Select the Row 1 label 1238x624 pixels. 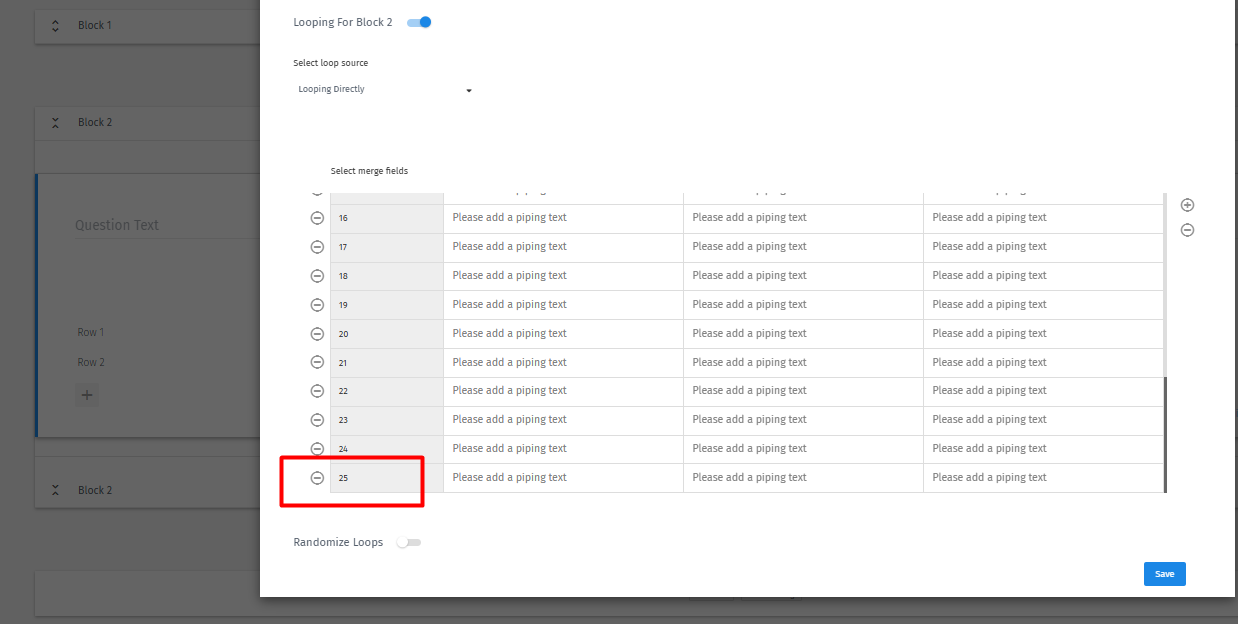tap(91, 332)
